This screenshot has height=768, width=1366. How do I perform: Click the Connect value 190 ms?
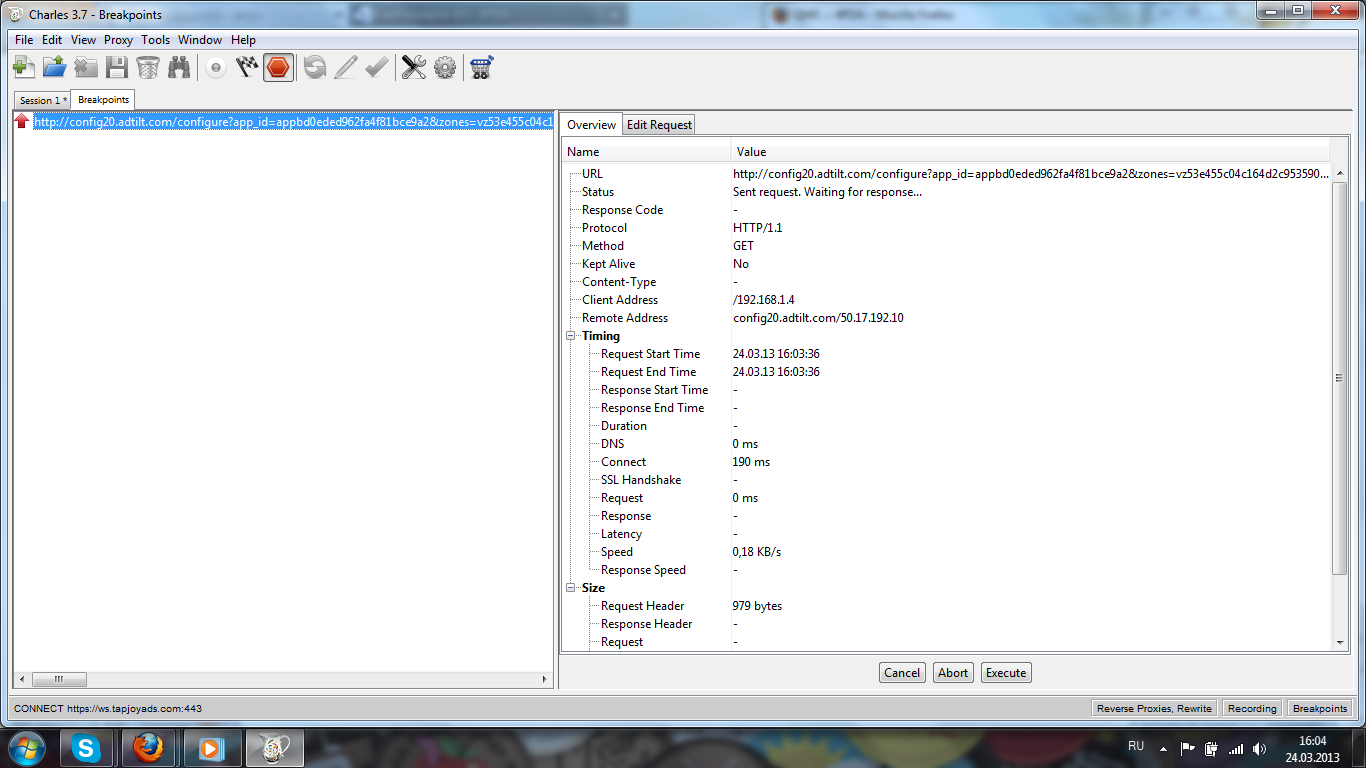751,462
